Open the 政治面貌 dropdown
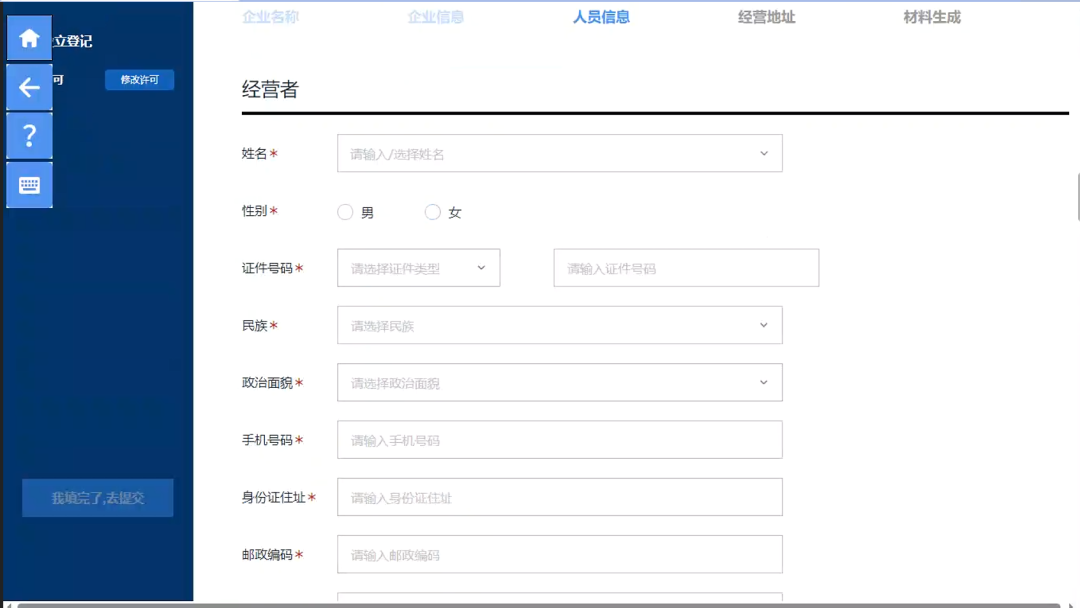The image size is (1080, 608). pos(559,382)
